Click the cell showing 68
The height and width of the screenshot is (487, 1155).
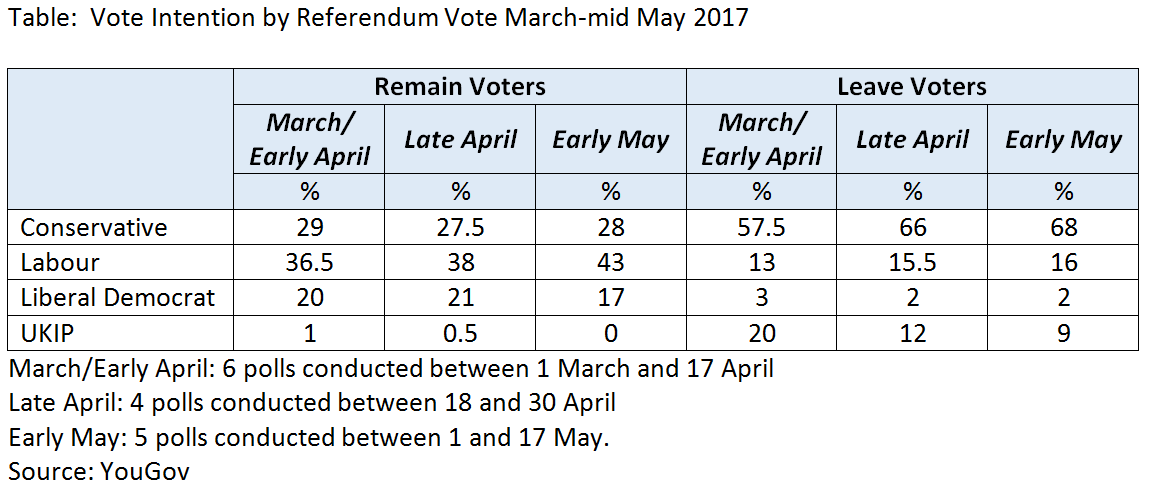[x=1063, y=227]
